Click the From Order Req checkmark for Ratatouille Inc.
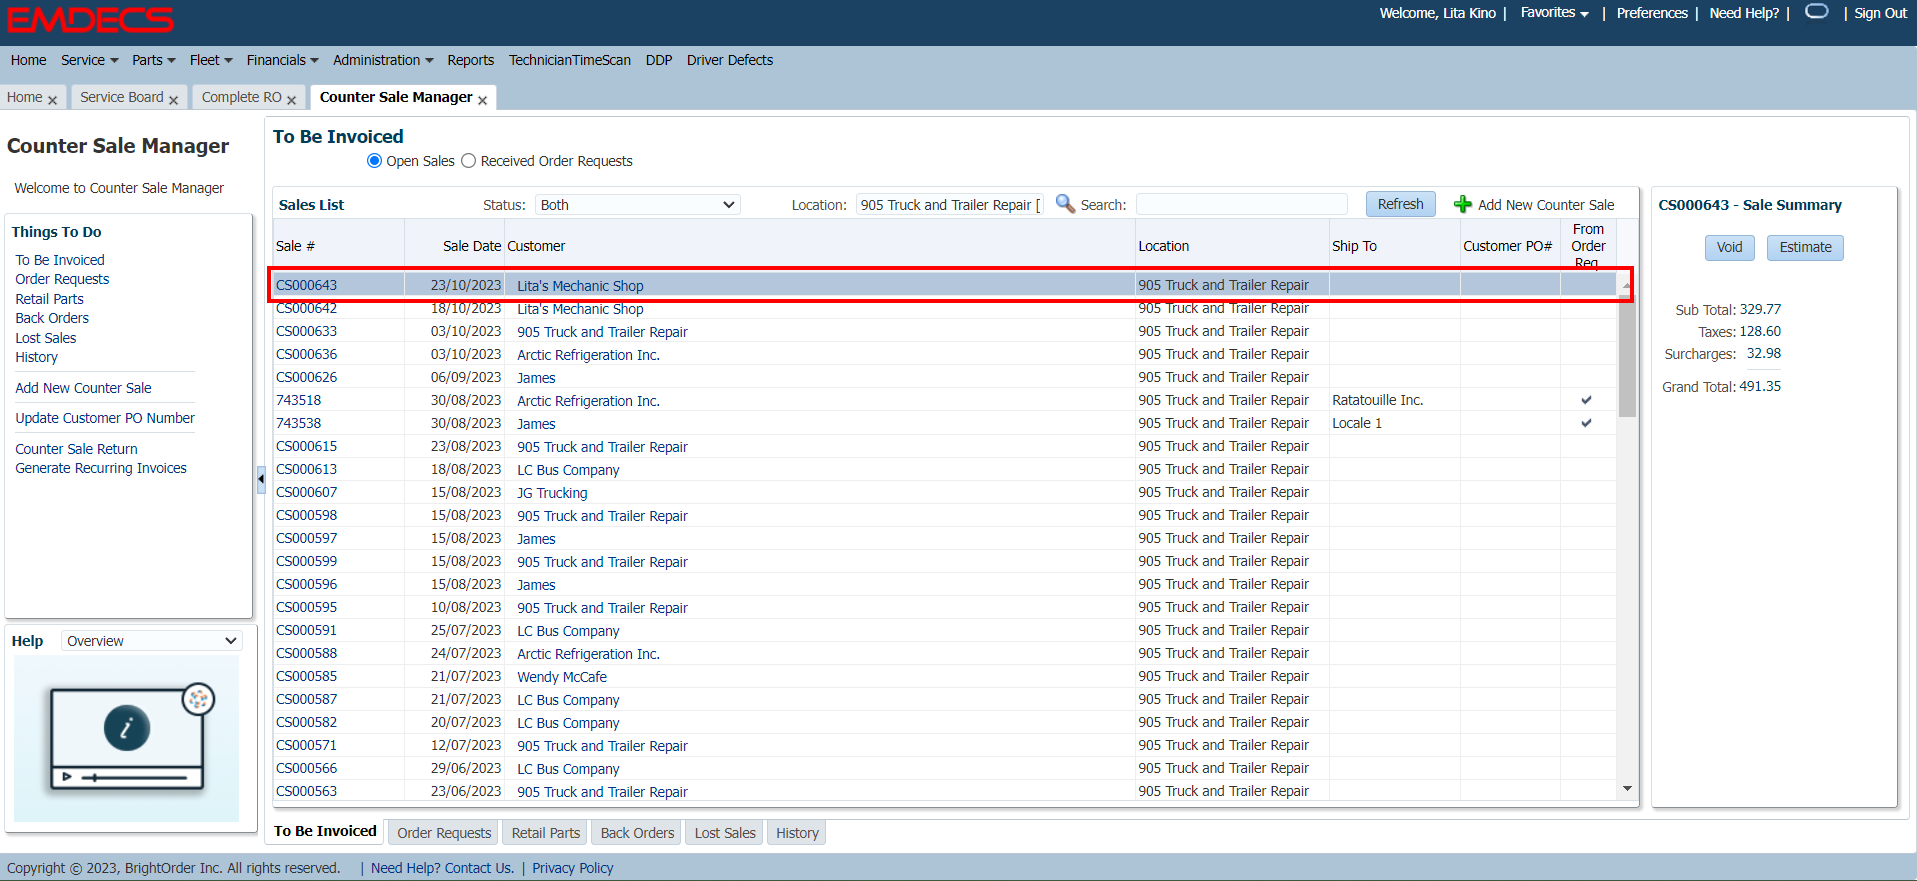The height and width of the screenshot is (881, 1917). coord(1586,400)
